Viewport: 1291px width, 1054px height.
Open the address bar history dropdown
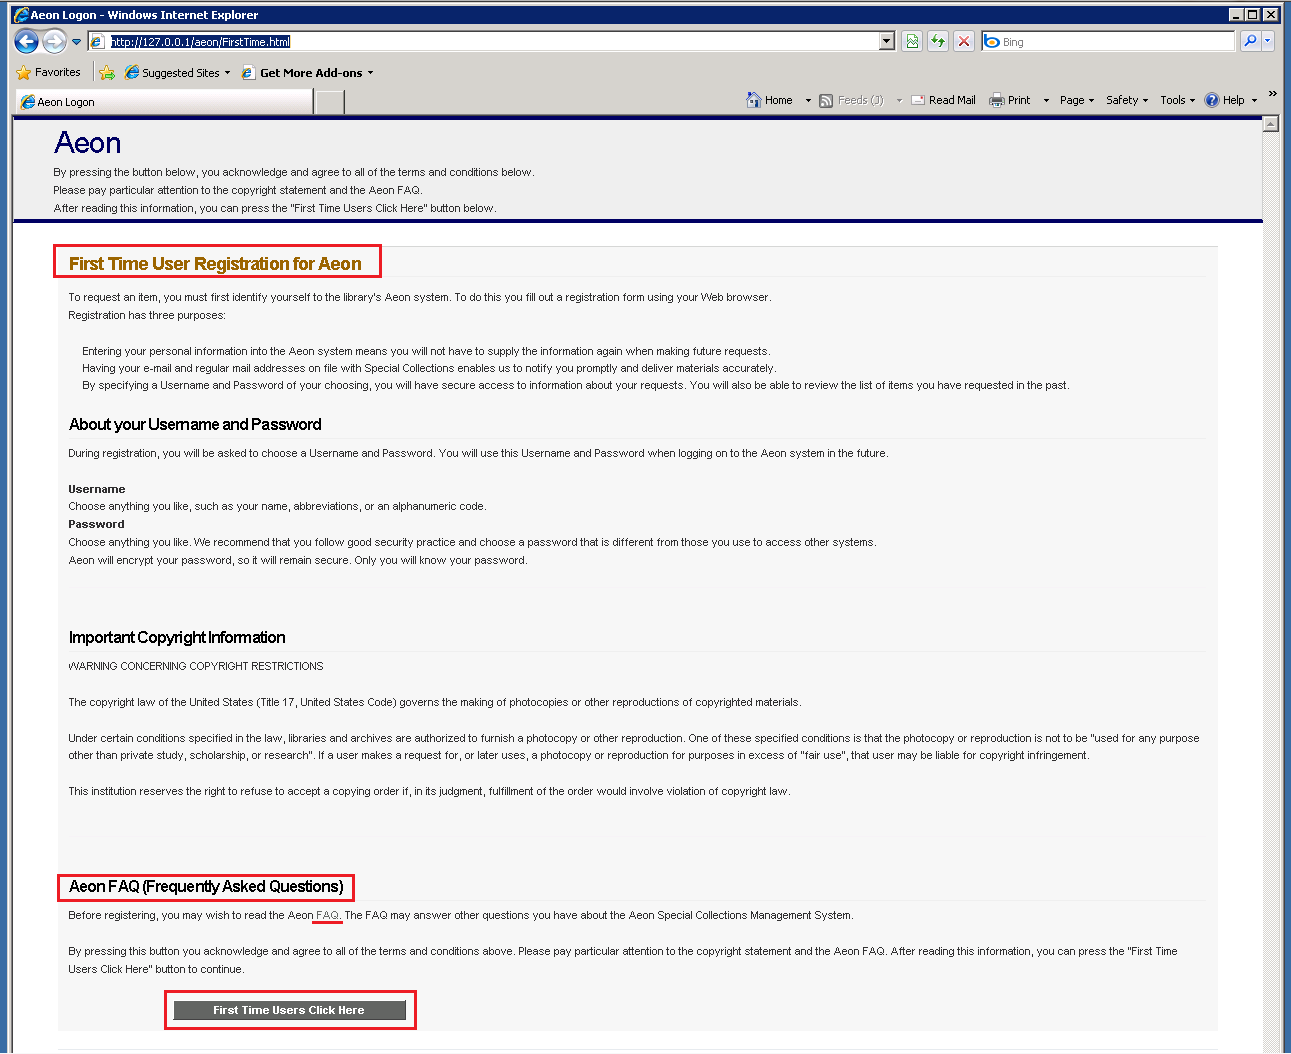(x=886, y=41)
